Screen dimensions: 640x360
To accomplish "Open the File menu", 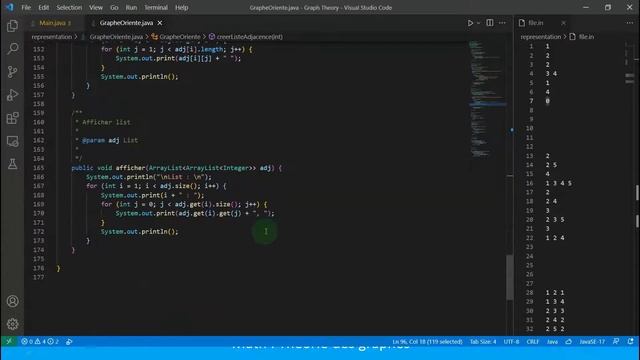I will coord(26,7).
